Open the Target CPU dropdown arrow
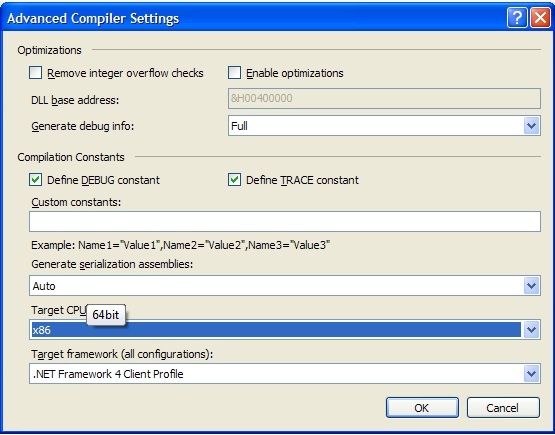 click(531, 330)
